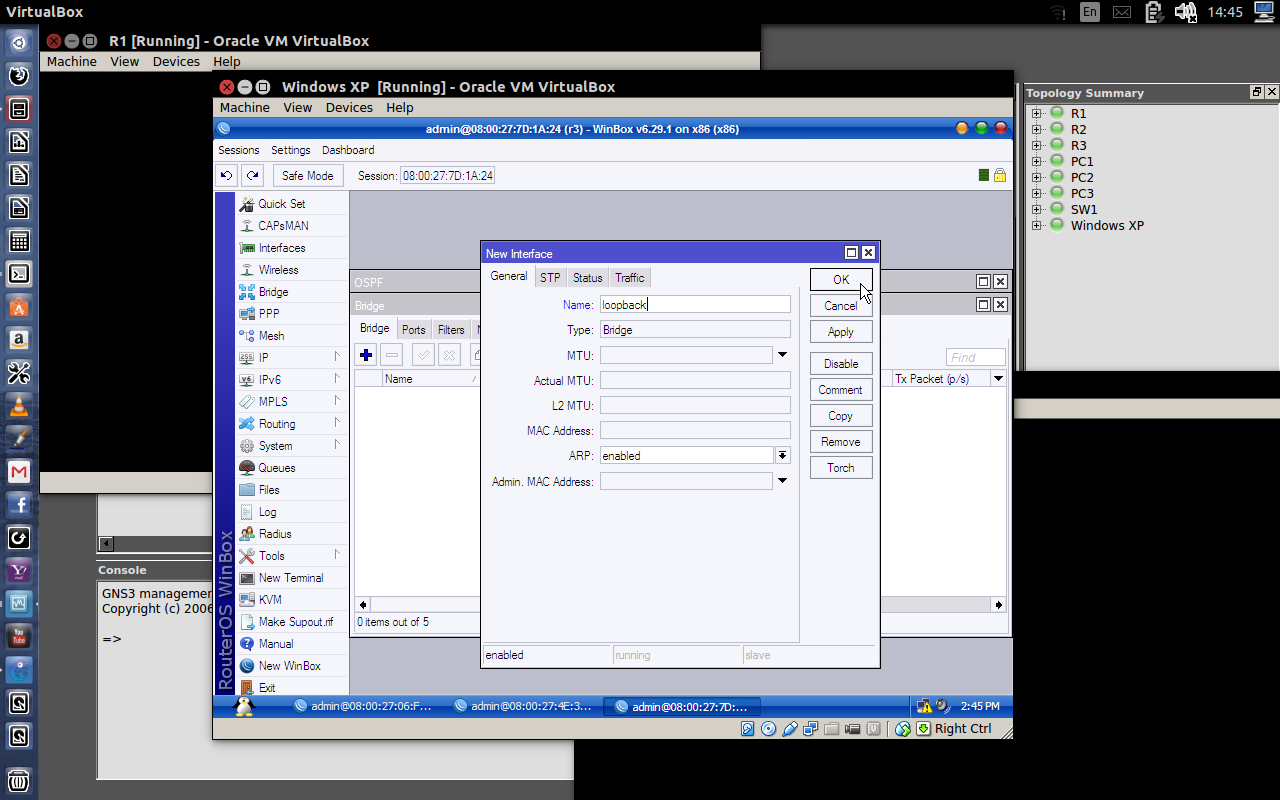This screenshot has height=800, width=1280.
Task: Click the remove minus icon in Bridge toolbar
Action: tap(392, 355)
